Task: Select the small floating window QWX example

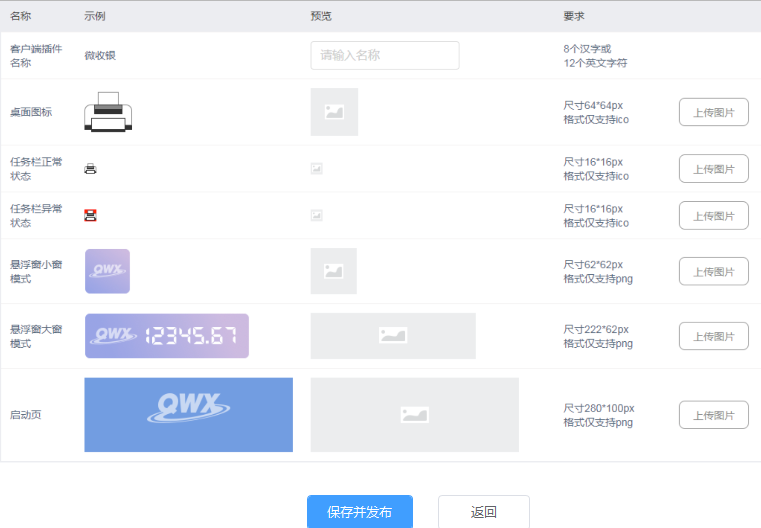Action: (x=107, y=271)
